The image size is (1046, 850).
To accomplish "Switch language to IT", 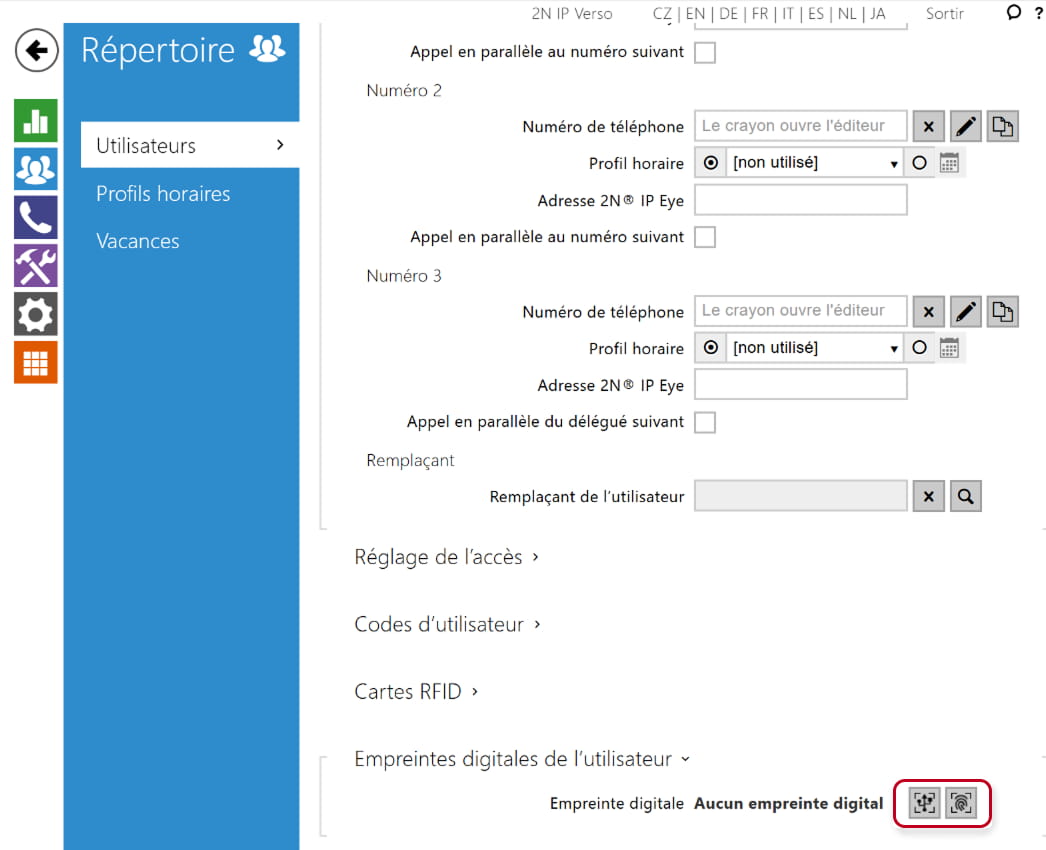I will tap(788, 13).
